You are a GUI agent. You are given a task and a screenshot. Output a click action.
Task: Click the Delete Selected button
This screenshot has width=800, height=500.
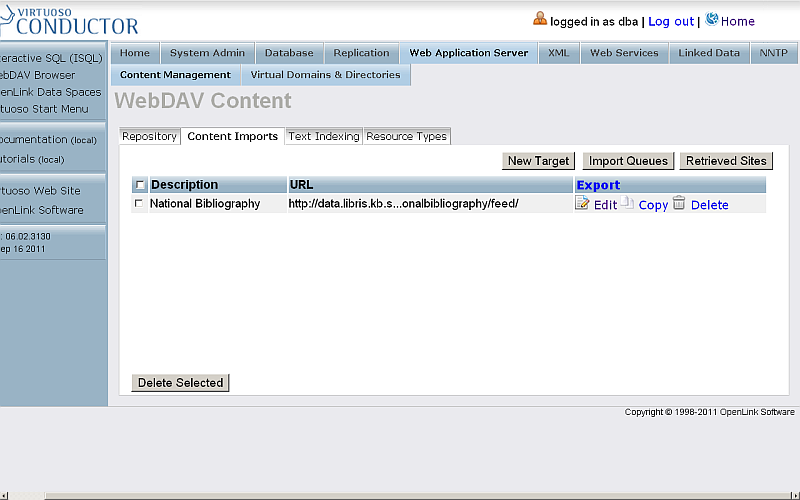pyautogui.click(x=180, y=383)
